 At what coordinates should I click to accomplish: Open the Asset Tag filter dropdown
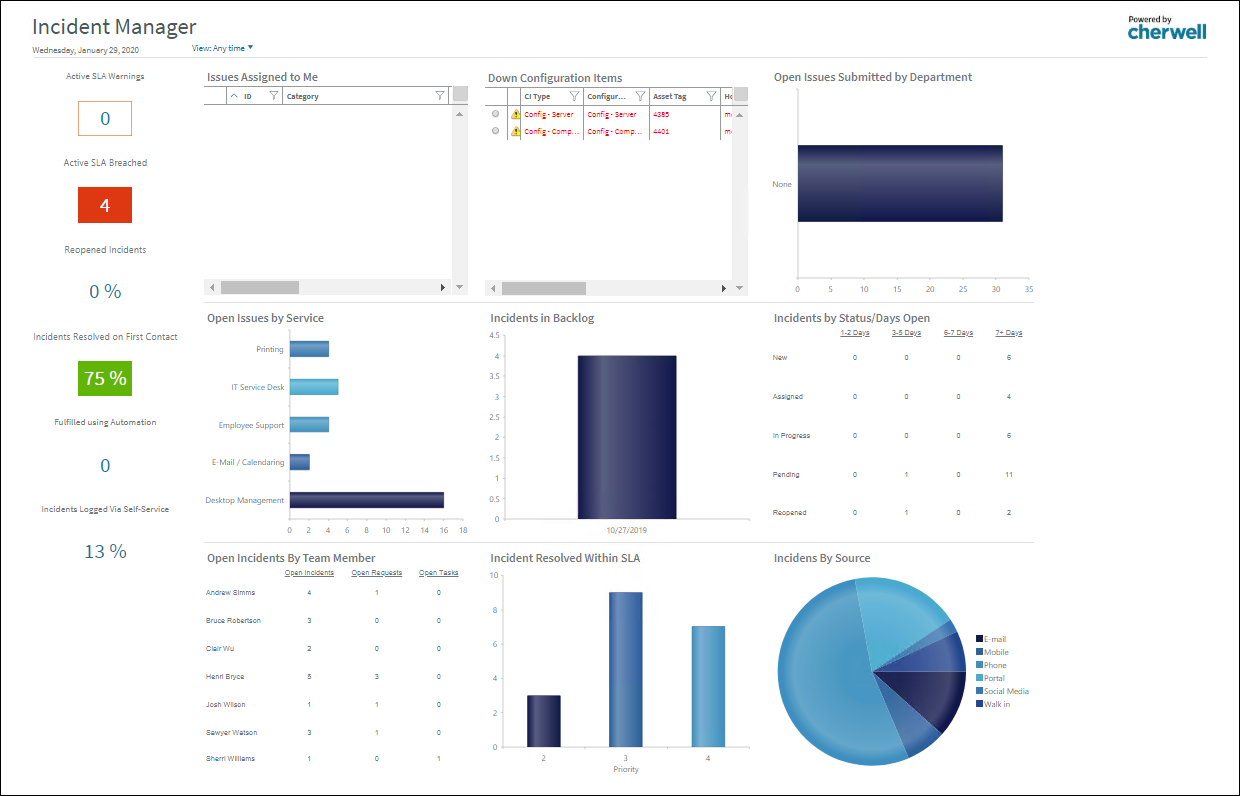712,96
